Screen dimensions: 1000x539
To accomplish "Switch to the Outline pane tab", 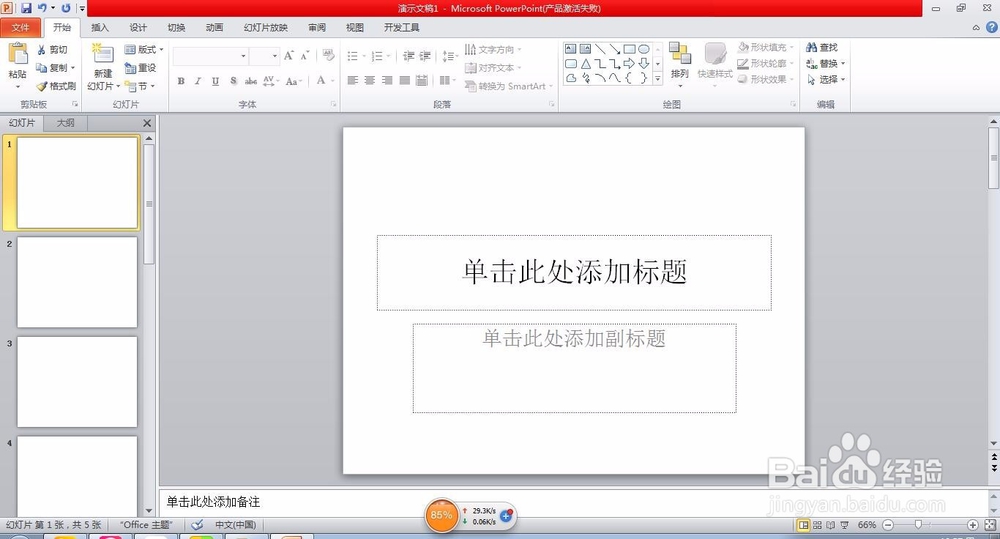I will click(65, 122).
